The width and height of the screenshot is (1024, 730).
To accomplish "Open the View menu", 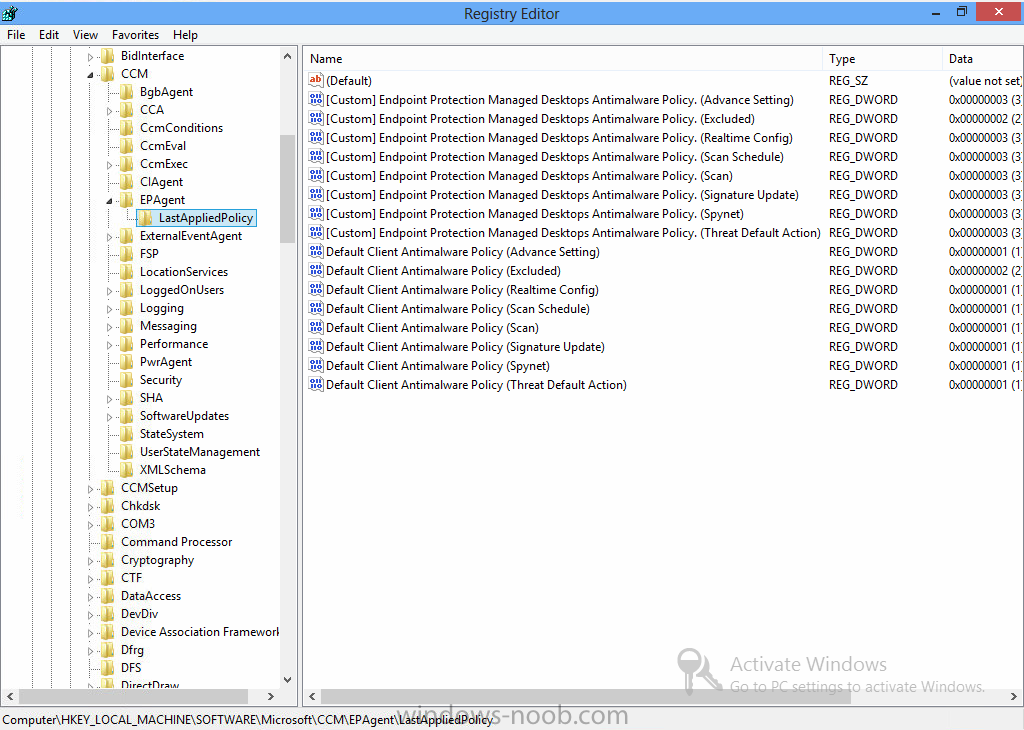I will pos(86,35).
